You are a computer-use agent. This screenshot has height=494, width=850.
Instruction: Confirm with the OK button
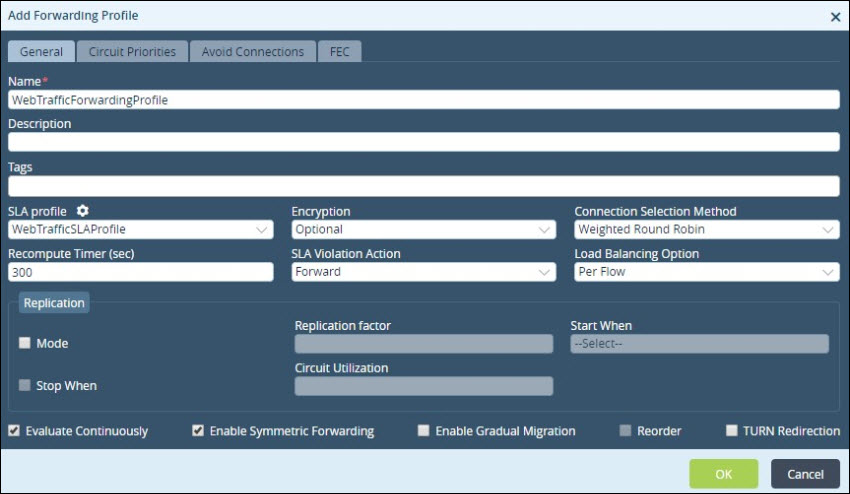[x=724, y=474]
